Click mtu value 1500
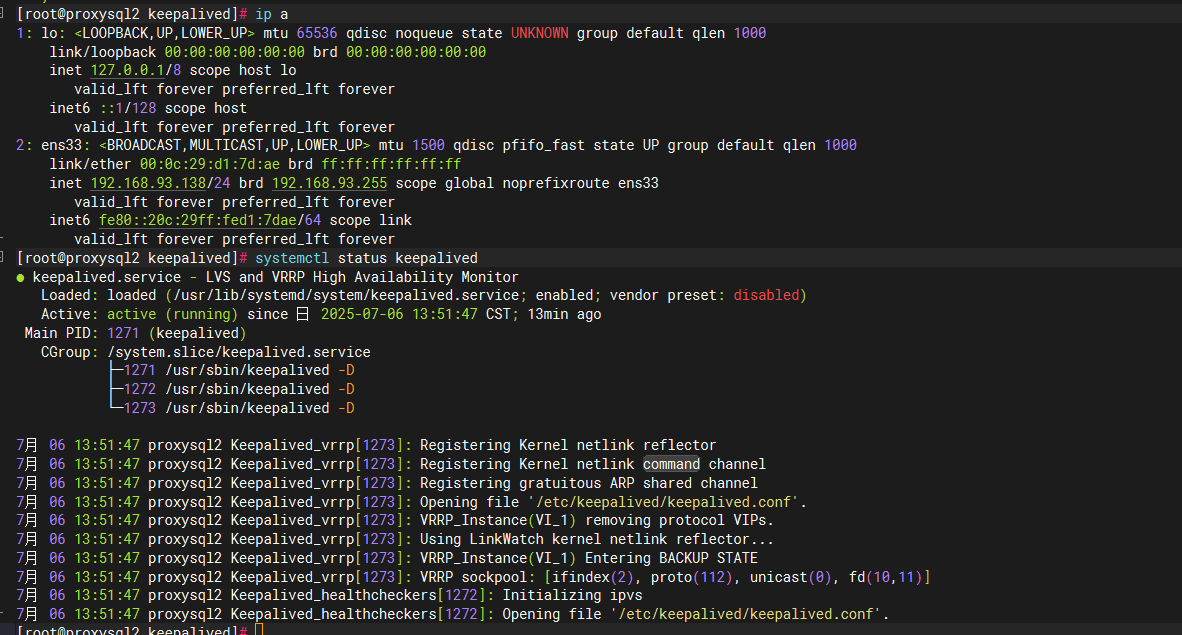The image size is (1182, 635). [428, 145]
